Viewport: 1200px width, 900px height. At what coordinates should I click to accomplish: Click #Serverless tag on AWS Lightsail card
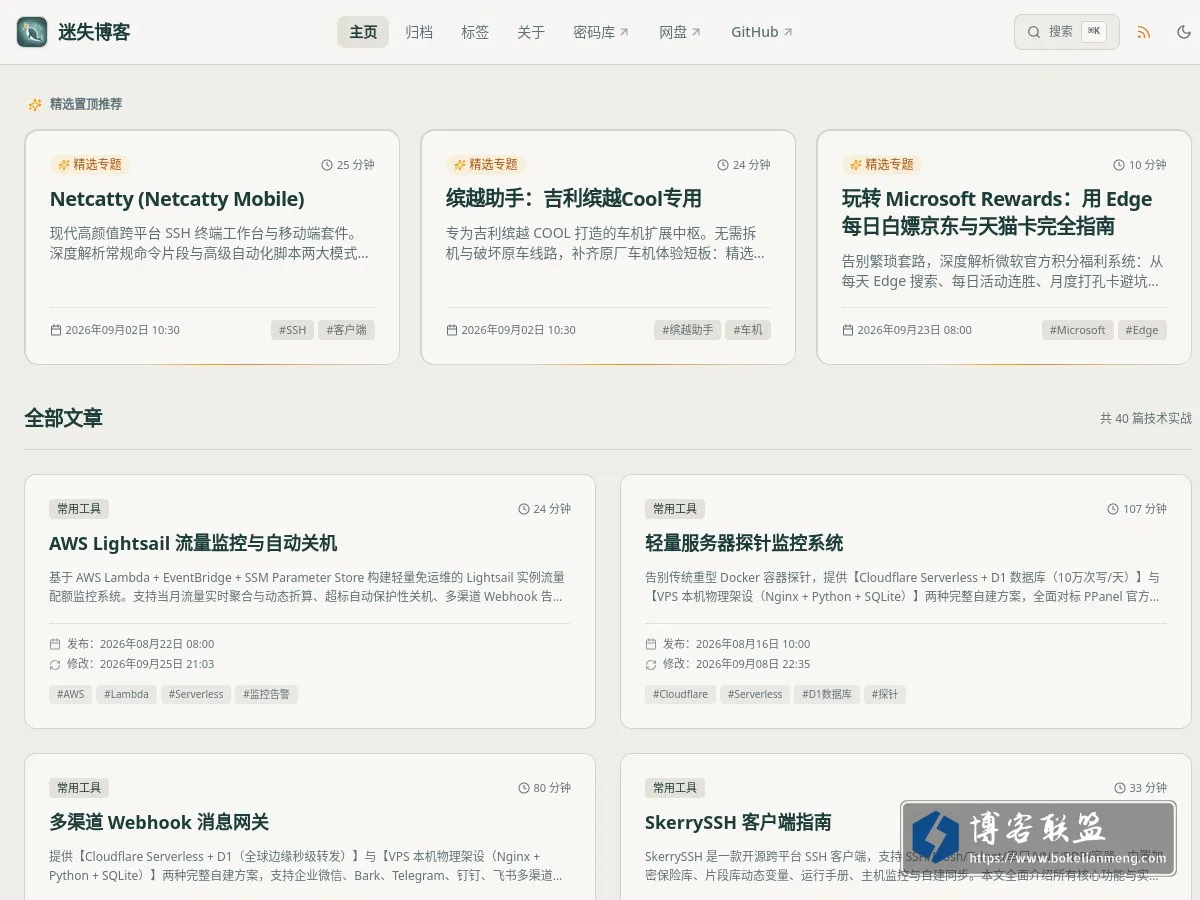196,694
